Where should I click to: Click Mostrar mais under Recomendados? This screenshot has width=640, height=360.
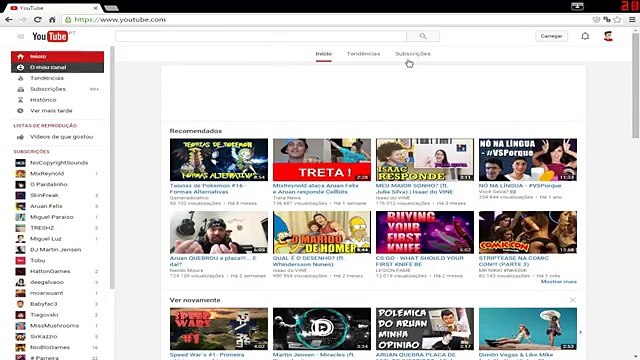[x=559, y=282]
